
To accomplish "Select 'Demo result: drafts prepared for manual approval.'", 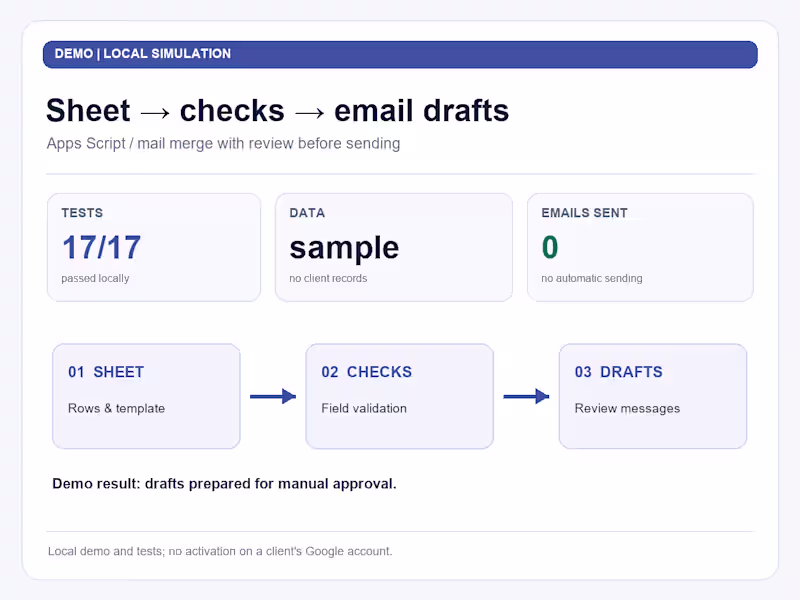I will click(224, 484).
